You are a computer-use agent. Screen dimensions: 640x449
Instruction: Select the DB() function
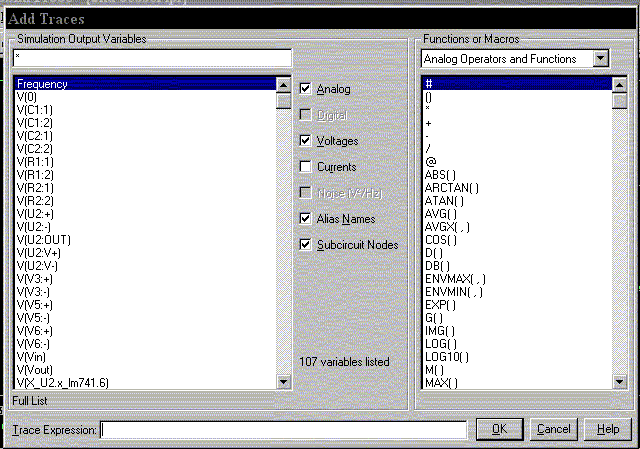[x=437, y=265]
